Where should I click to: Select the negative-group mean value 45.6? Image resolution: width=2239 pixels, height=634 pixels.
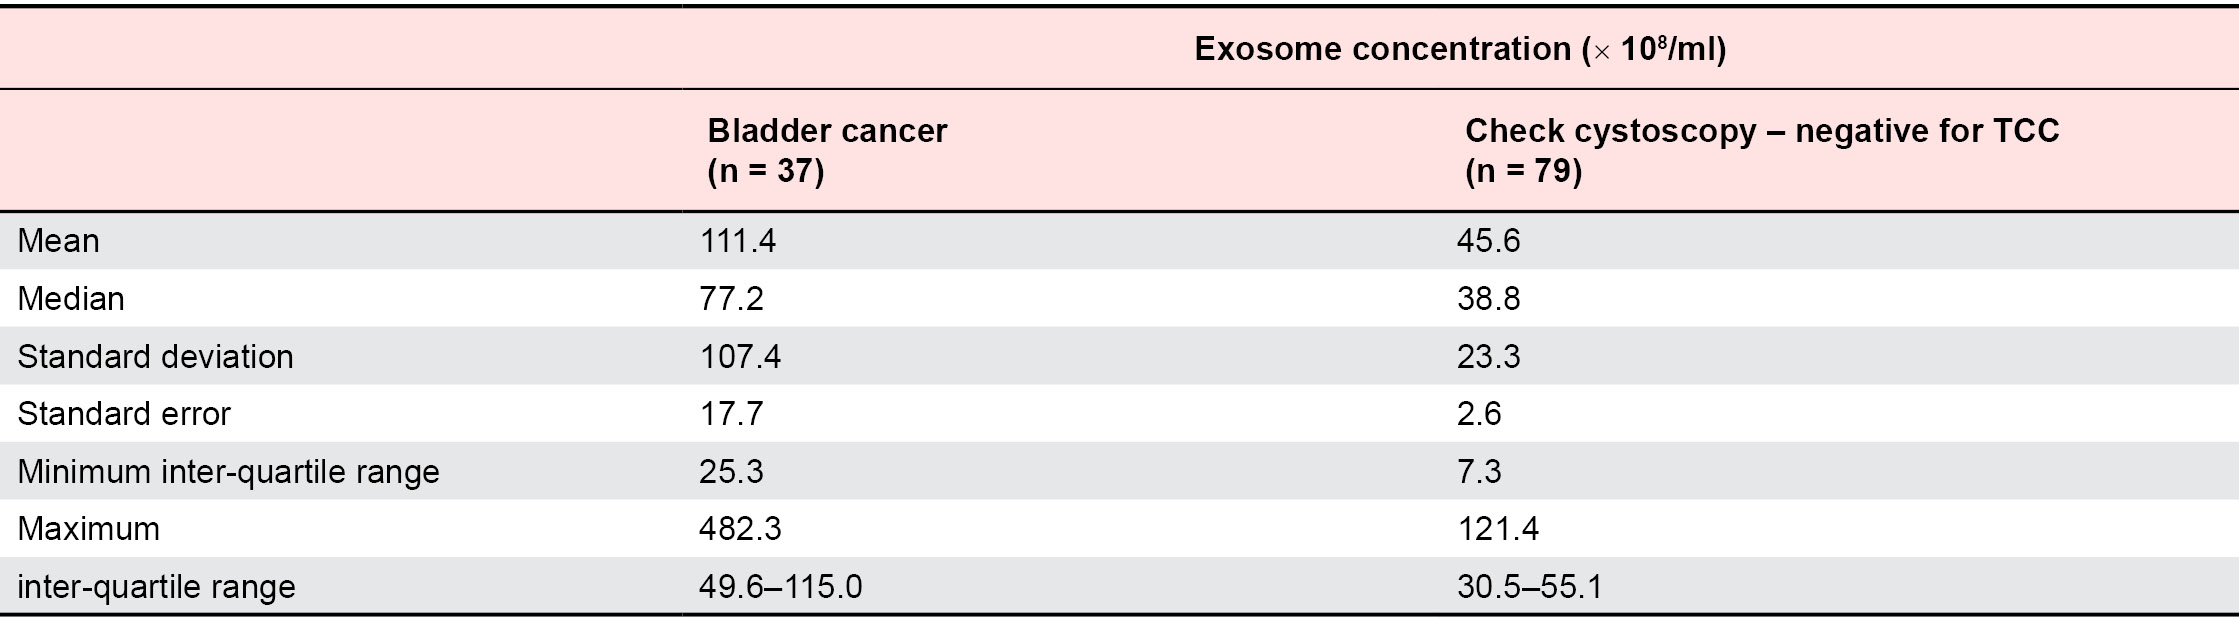tap(1488, 241)
